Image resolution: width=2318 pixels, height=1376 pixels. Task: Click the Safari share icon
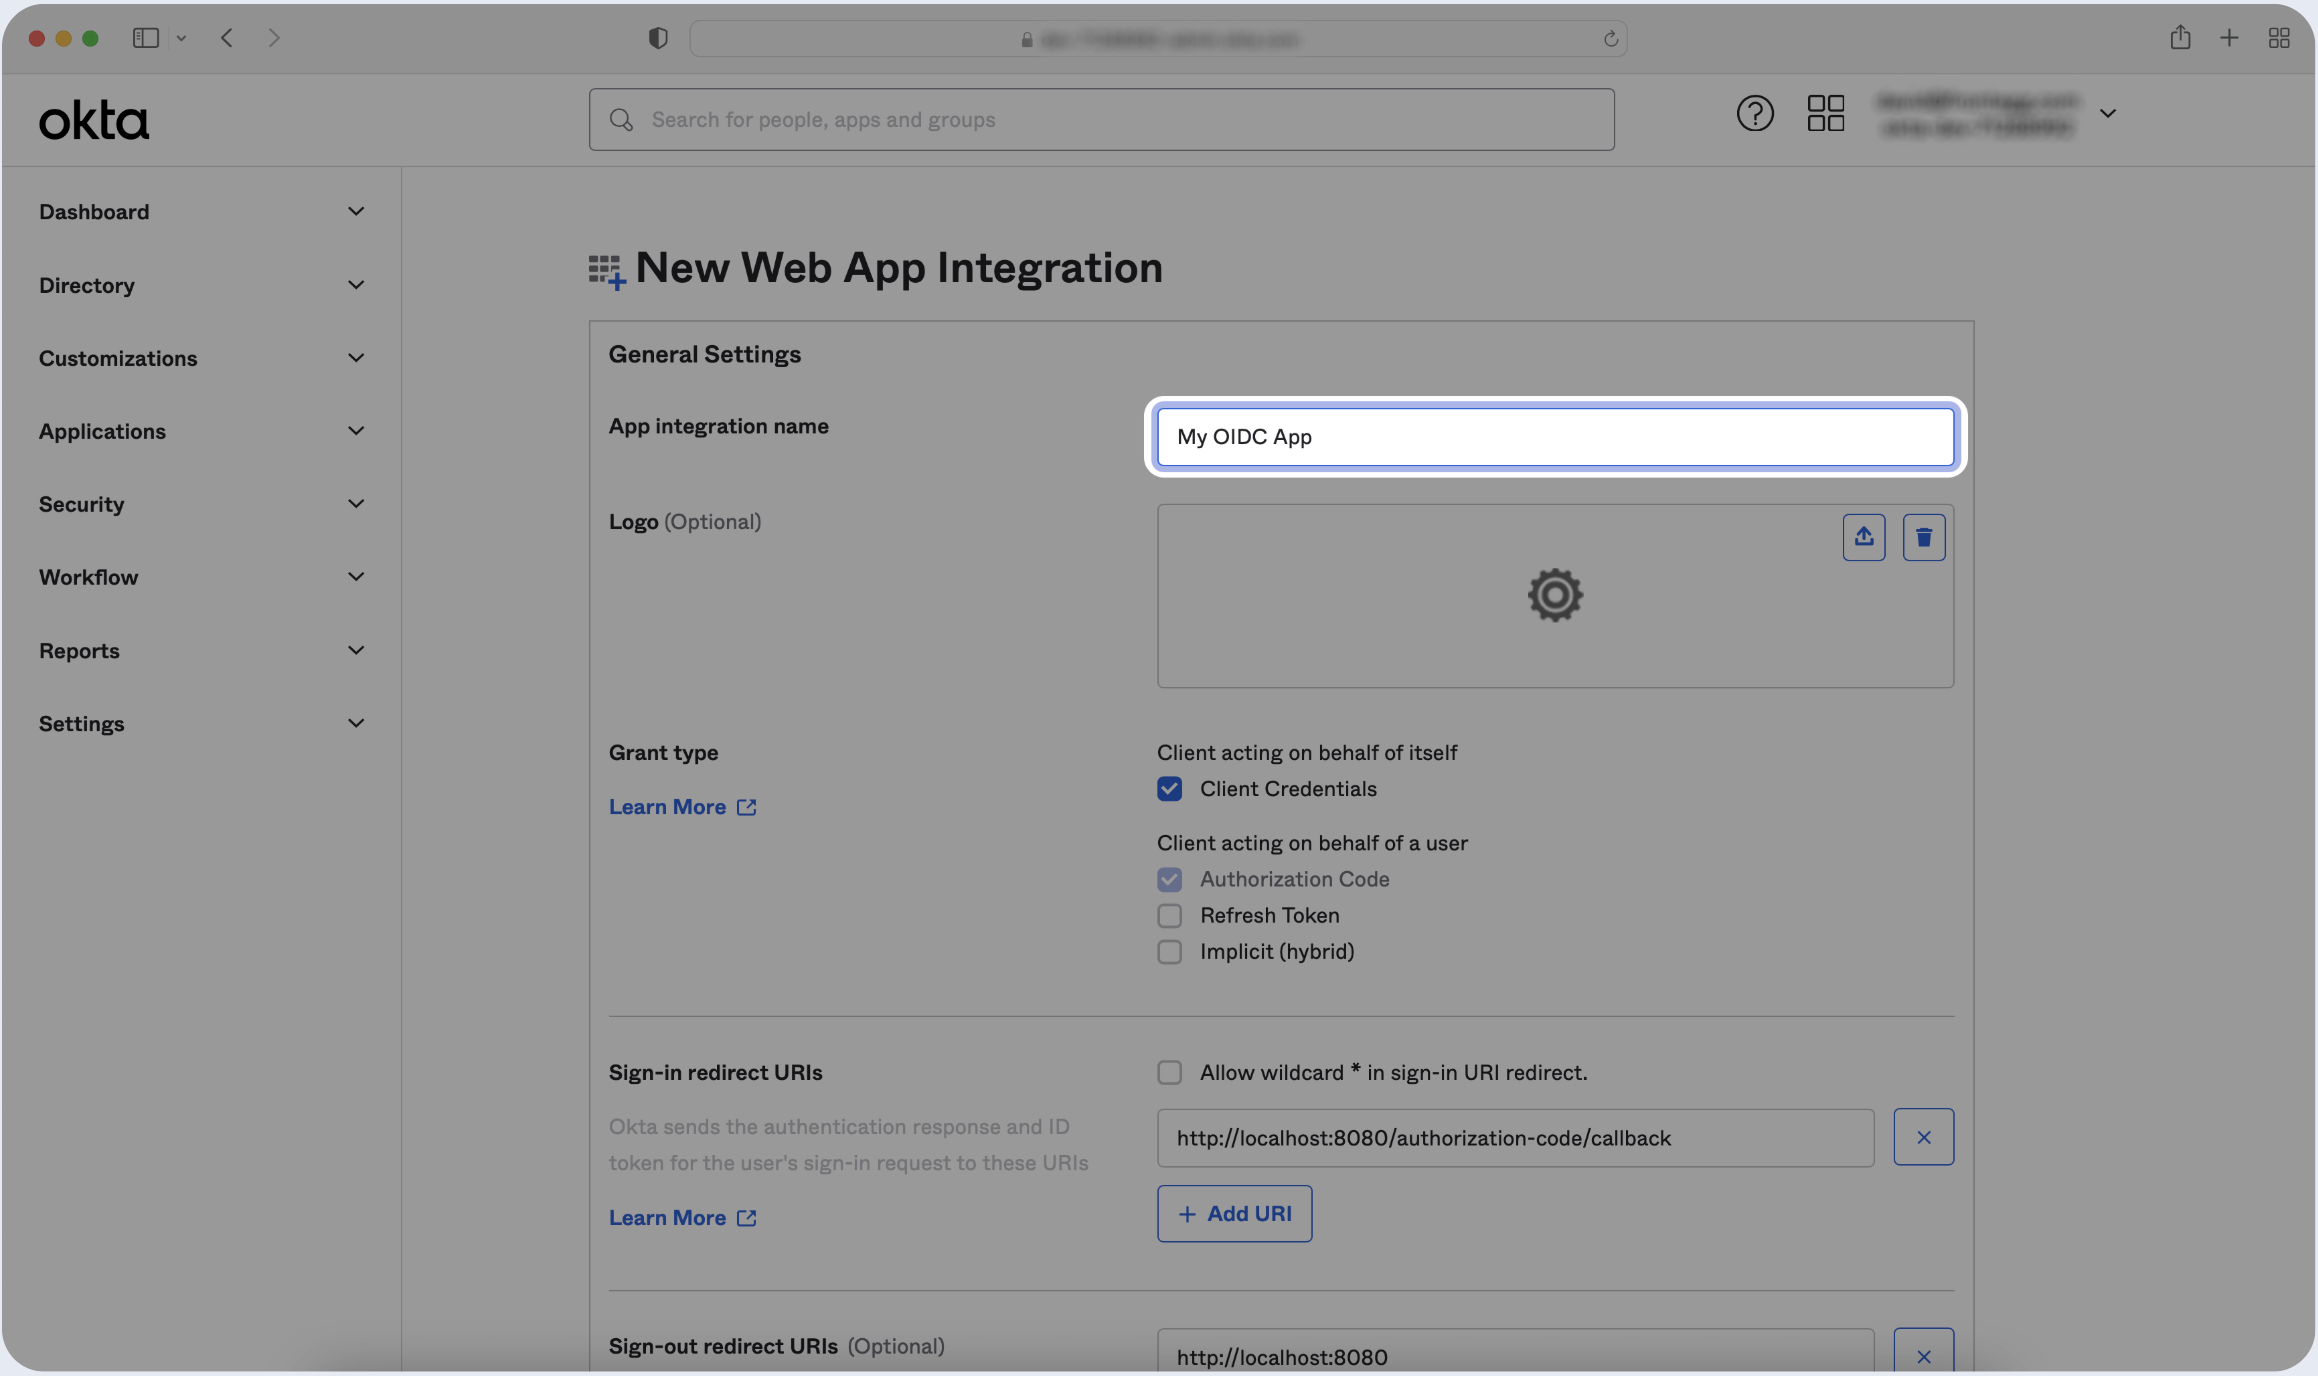(x=2180, y=38)
